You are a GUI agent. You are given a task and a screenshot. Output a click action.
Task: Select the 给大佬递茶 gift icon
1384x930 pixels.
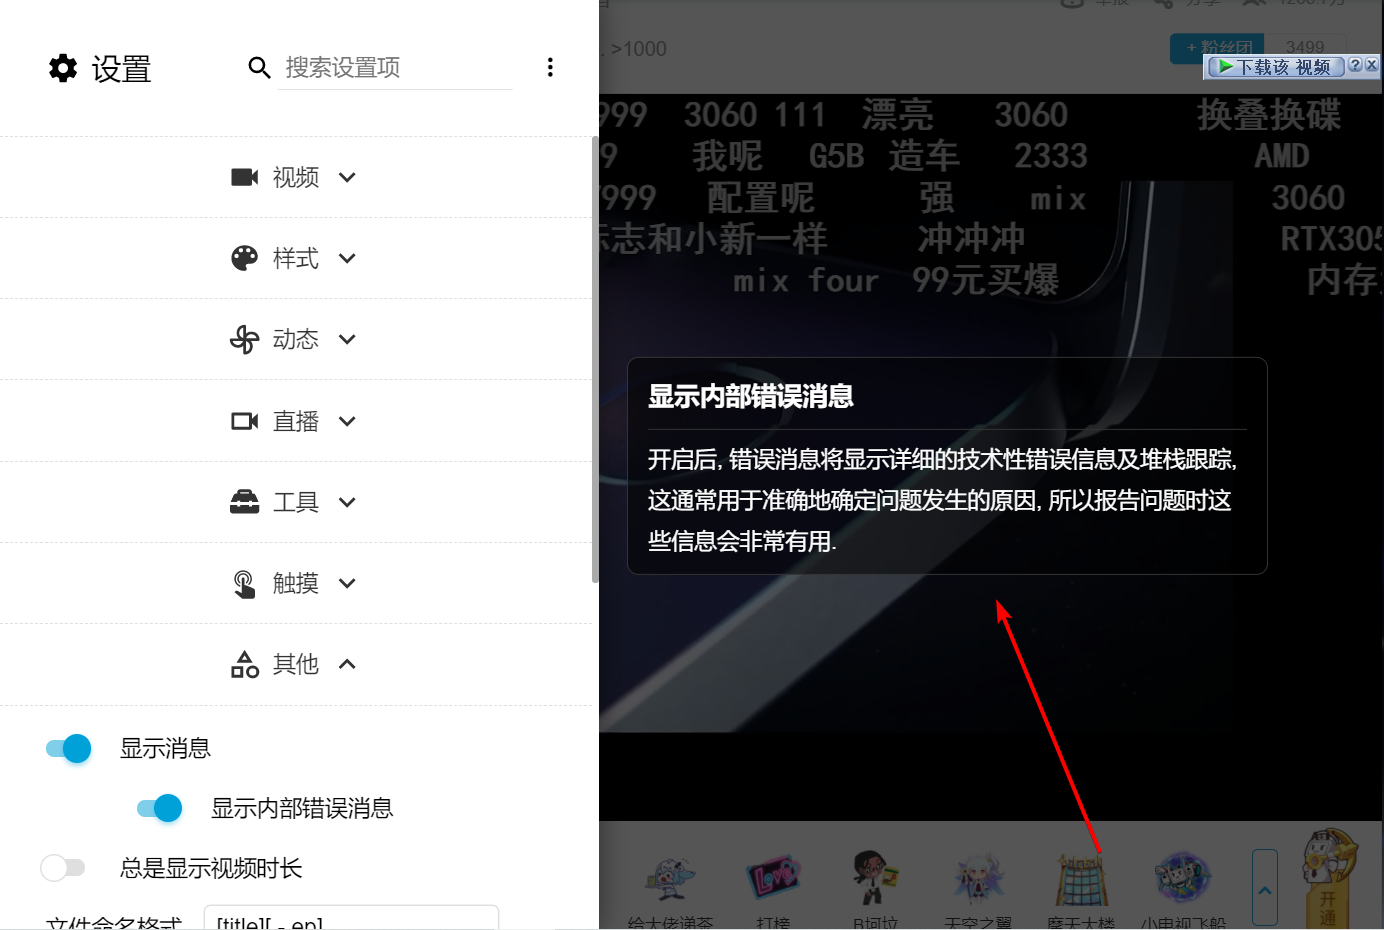click(x=670, y=879)
